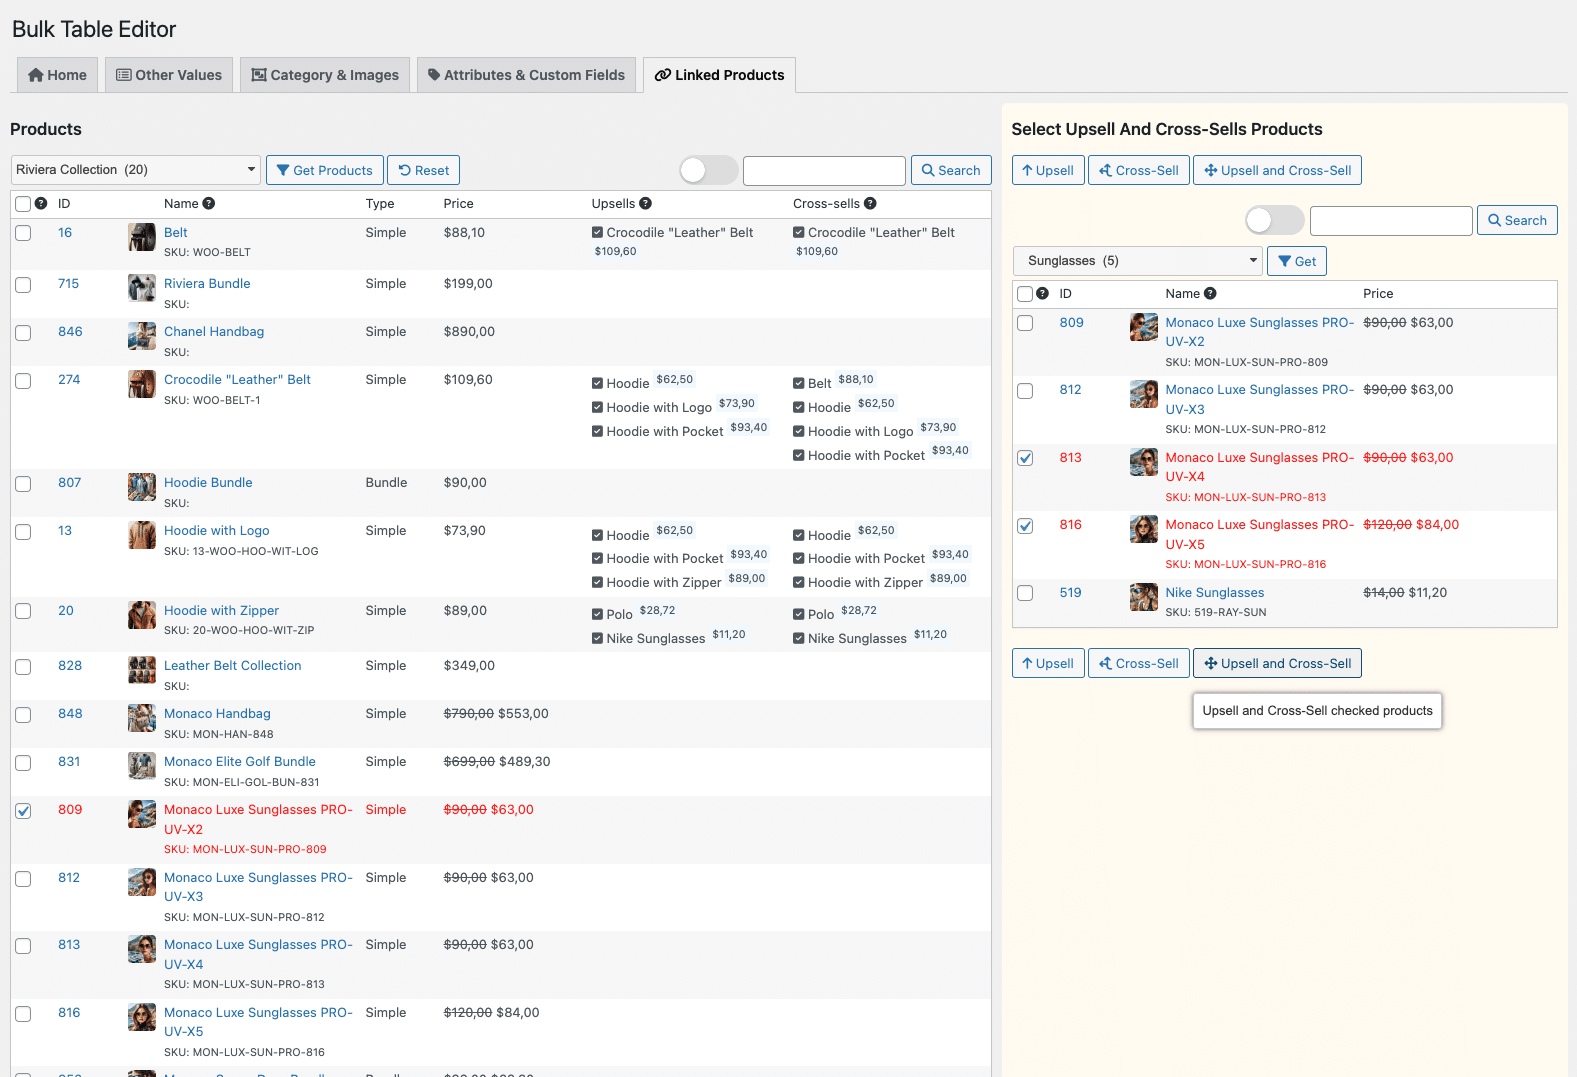The image size is (1577, 1077).
Task: Click Hoodie Bundle product thumbnail
Action: [142, 487]
